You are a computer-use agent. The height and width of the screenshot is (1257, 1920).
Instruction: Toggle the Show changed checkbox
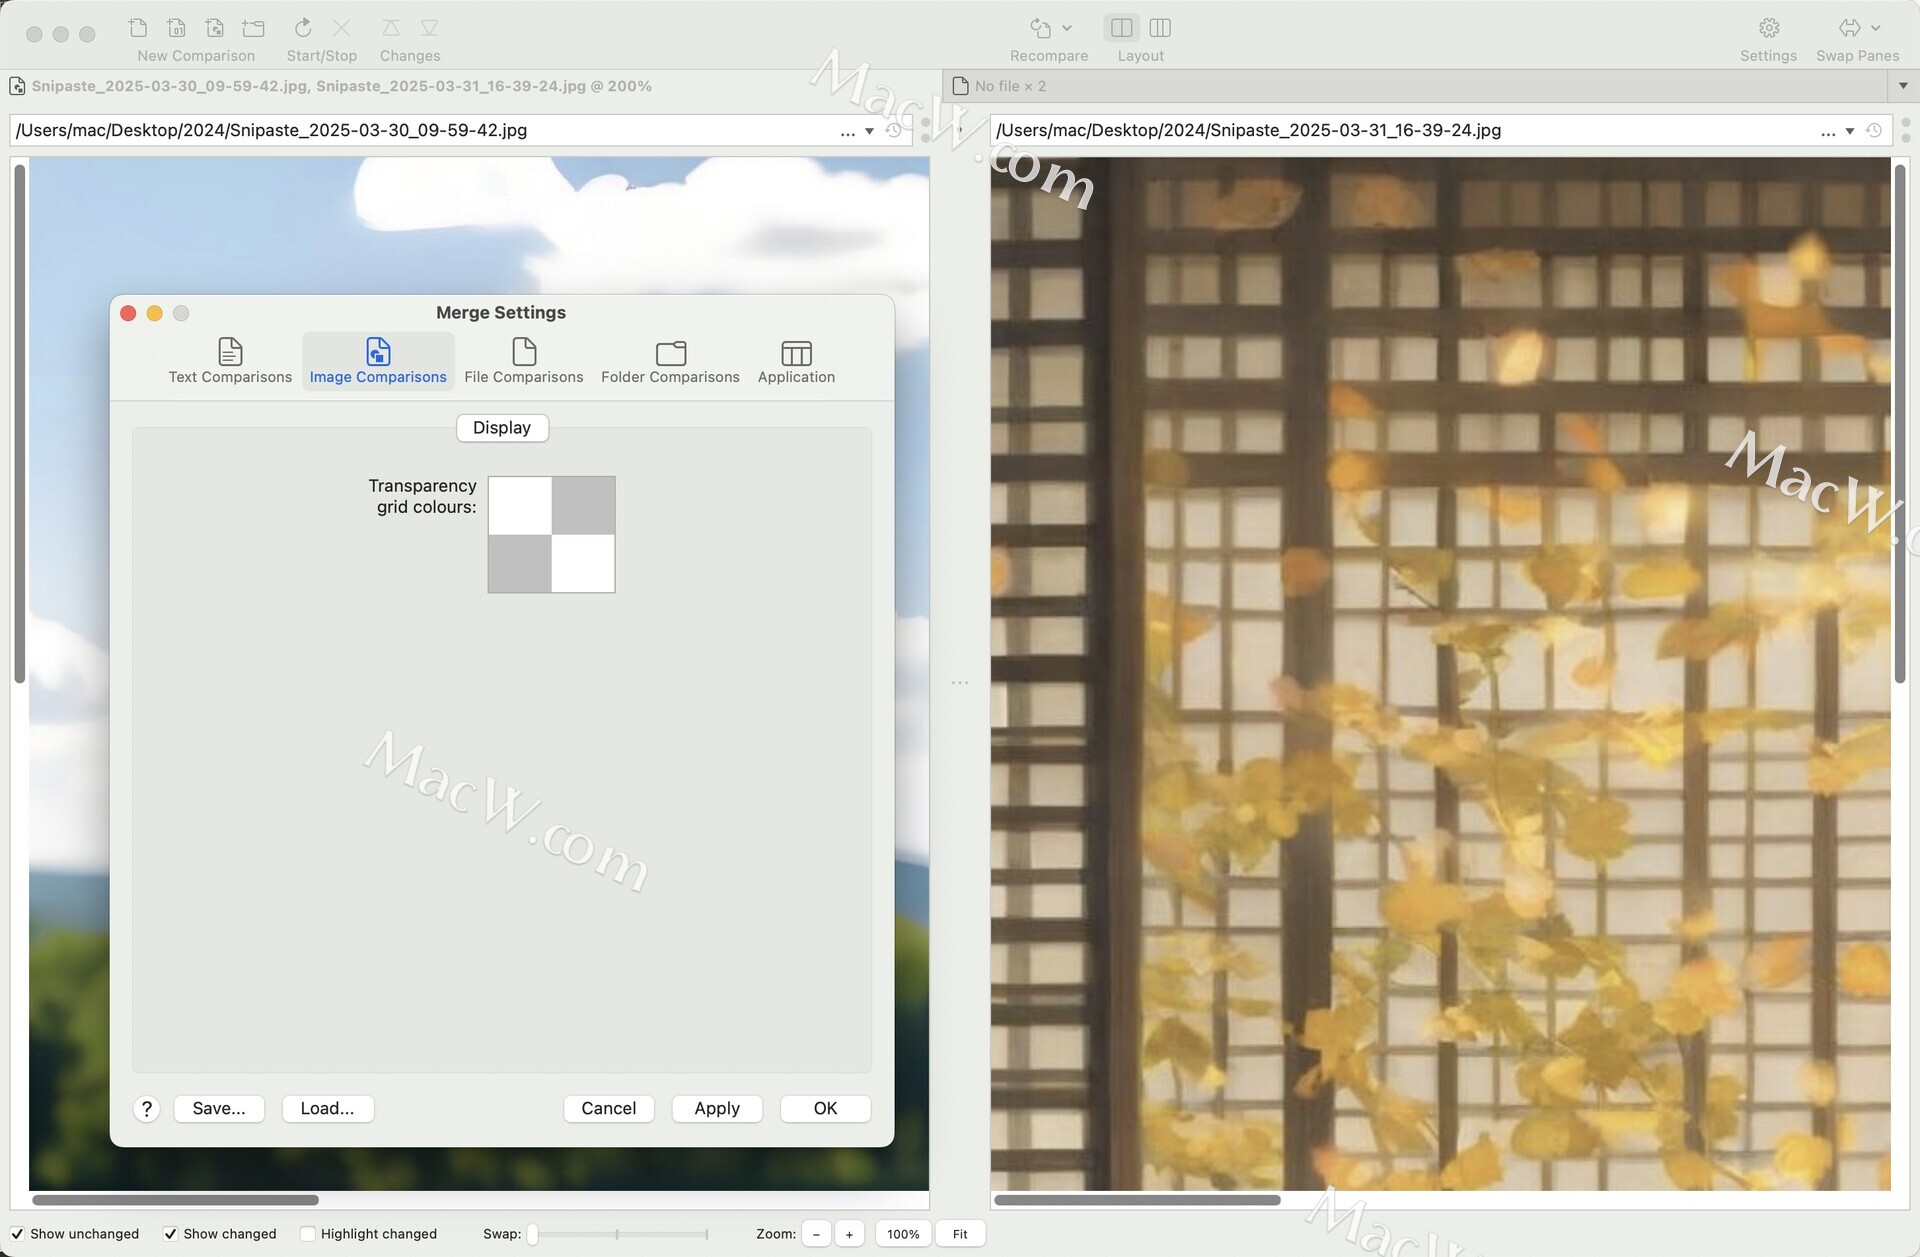click(x=170, y=1234)
